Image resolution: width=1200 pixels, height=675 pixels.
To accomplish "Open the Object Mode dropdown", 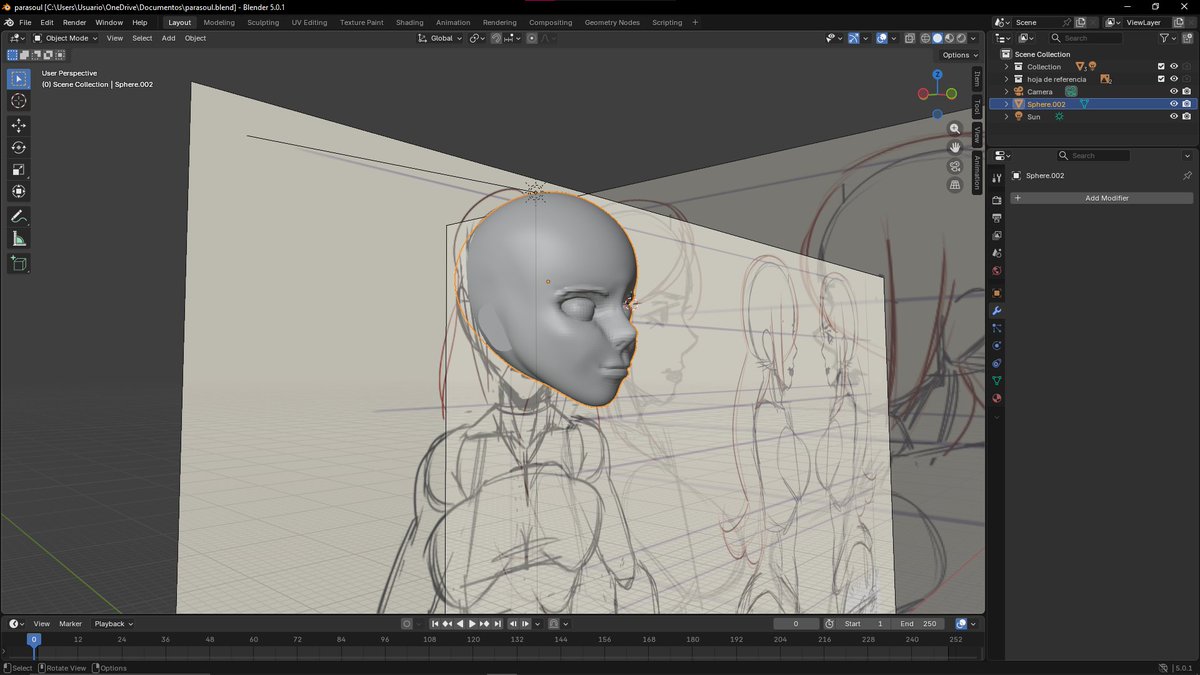I will tap(66, 38).
